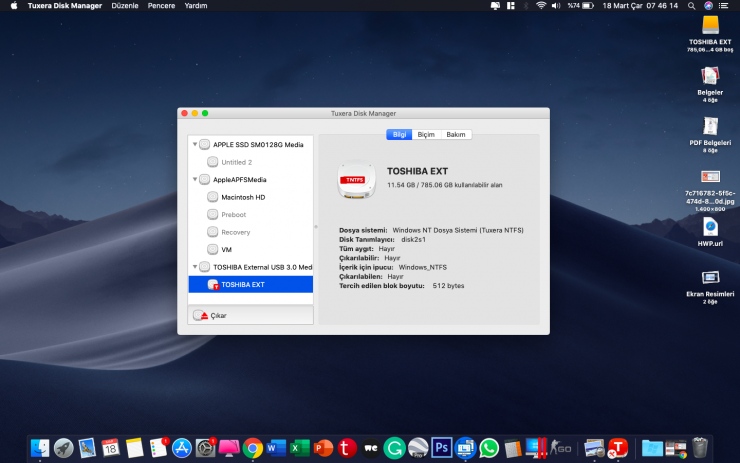This screenshot has height=463, width=740.
Task: Launch Microsoft PowerPoint from Dock
Action: tap(323, 448)
